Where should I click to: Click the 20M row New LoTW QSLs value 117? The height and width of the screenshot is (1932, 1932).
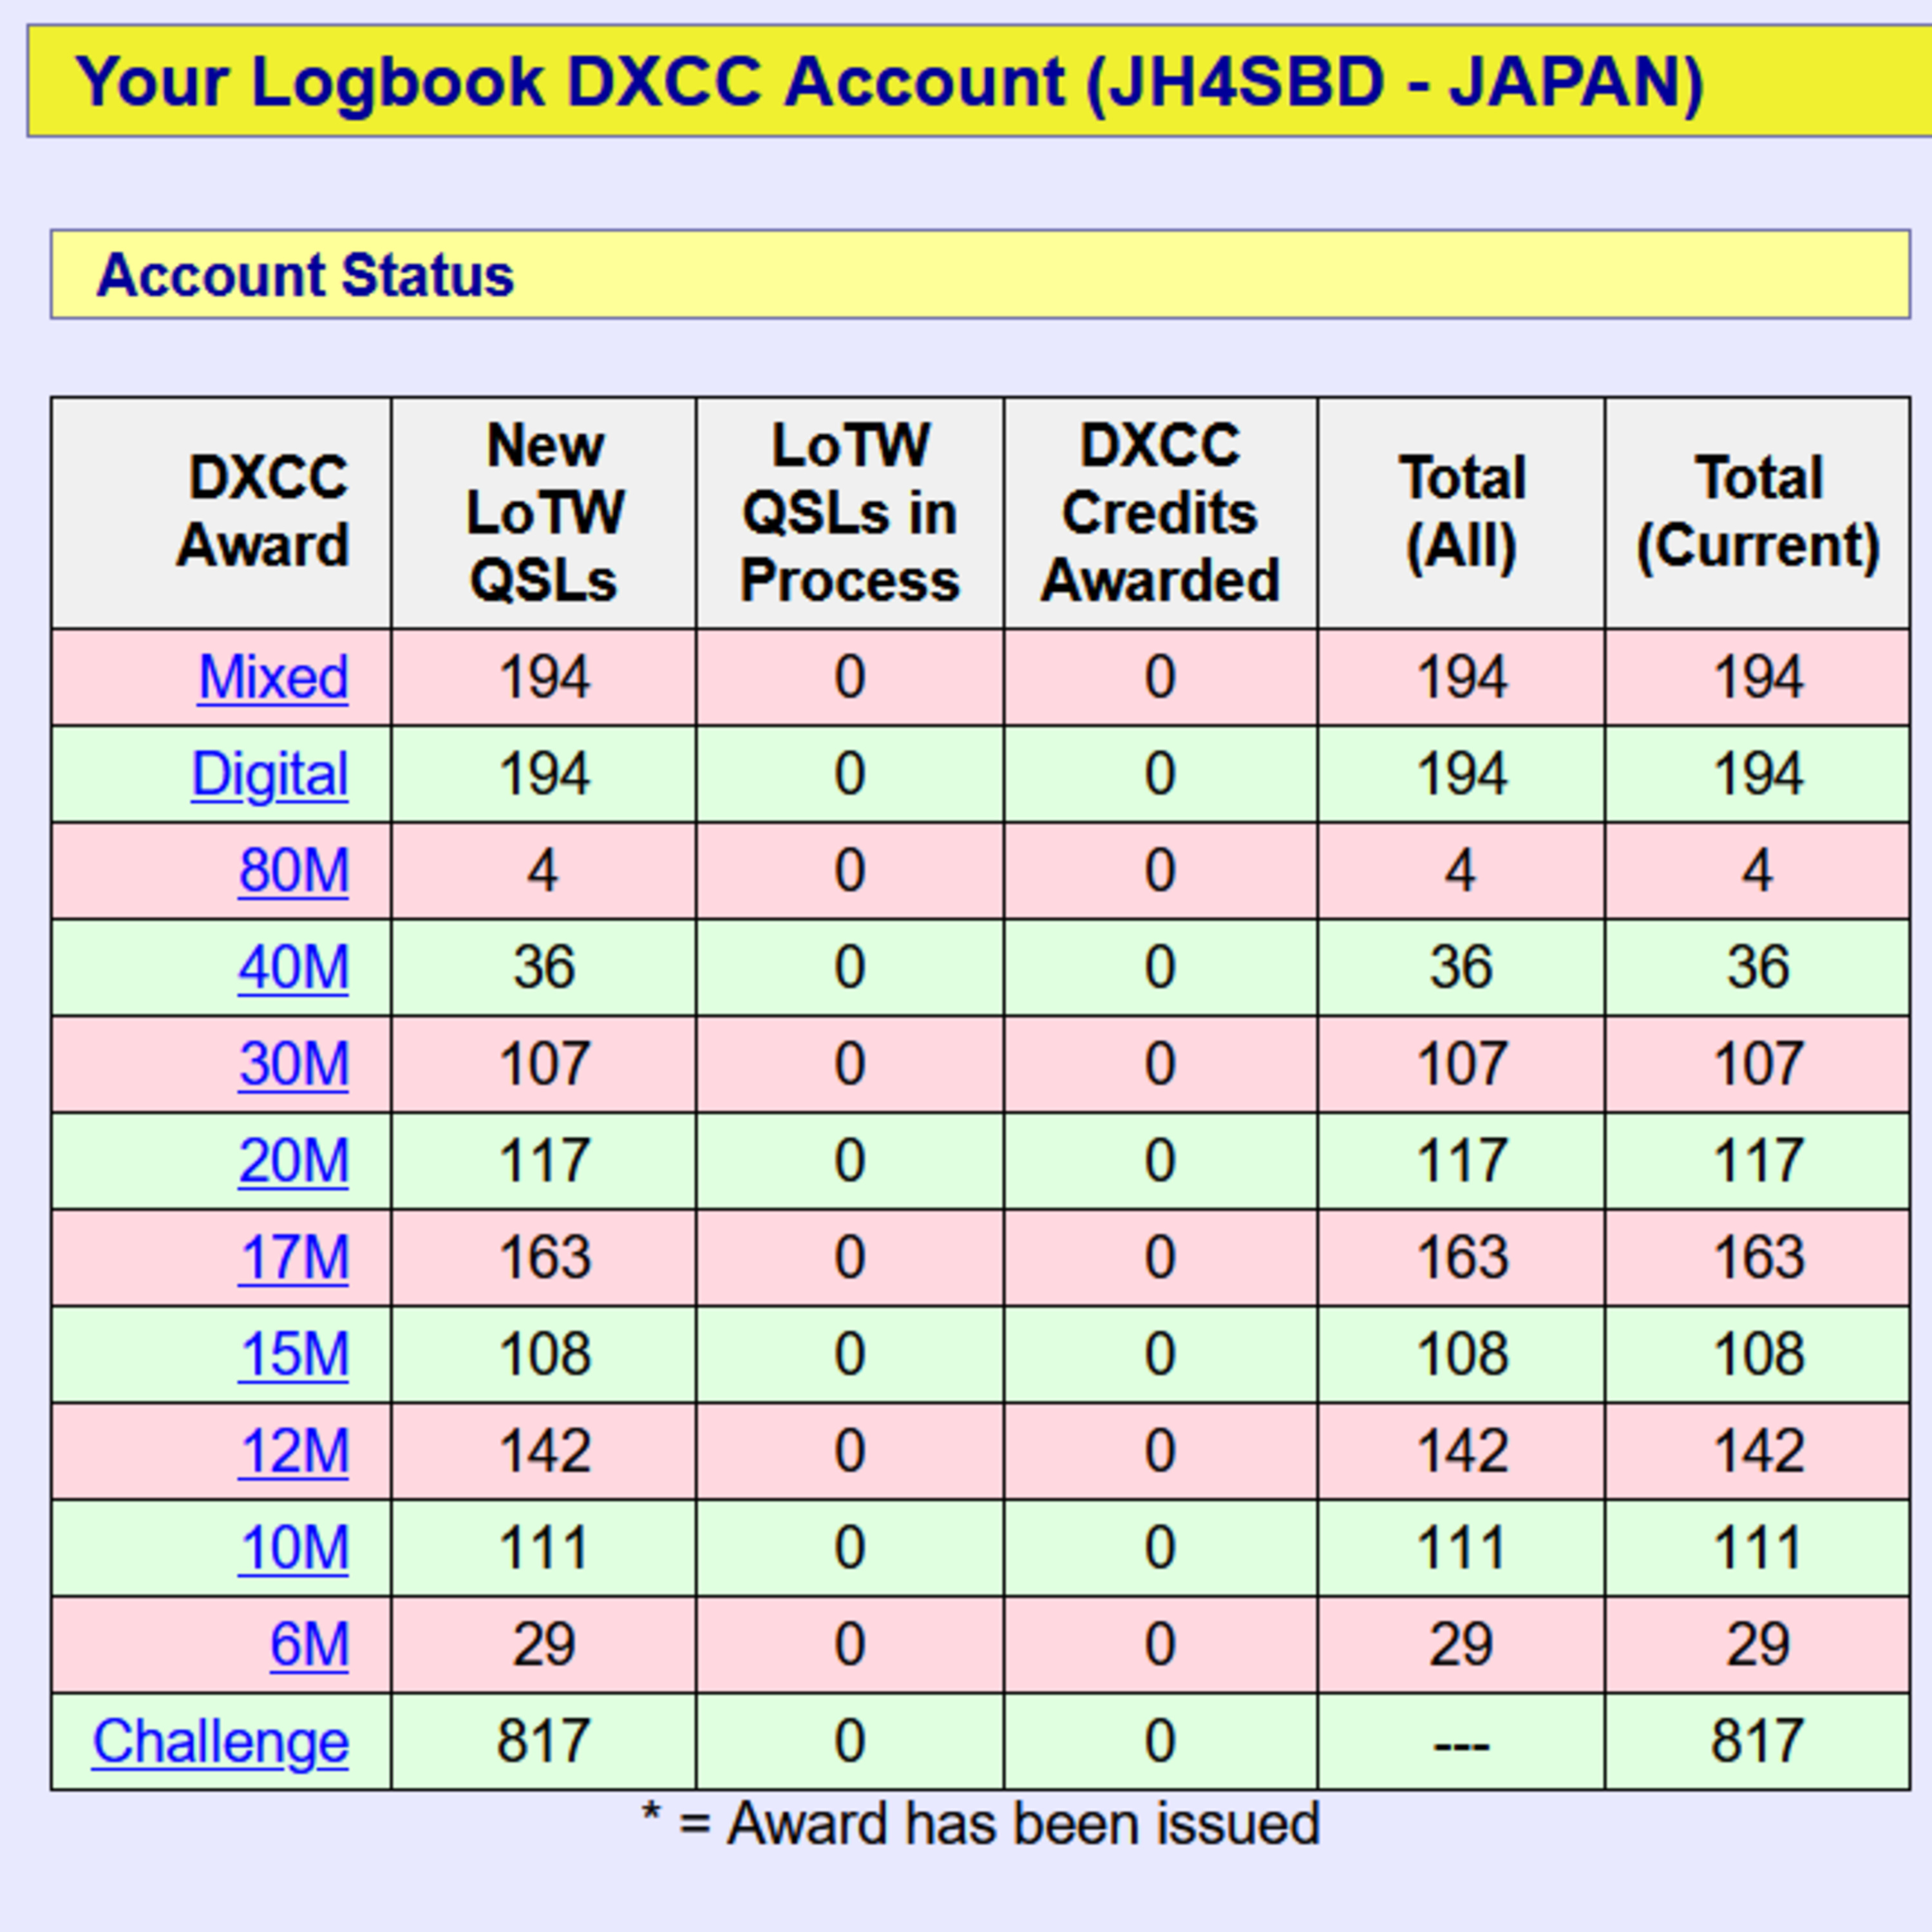tap(545, 1160)
